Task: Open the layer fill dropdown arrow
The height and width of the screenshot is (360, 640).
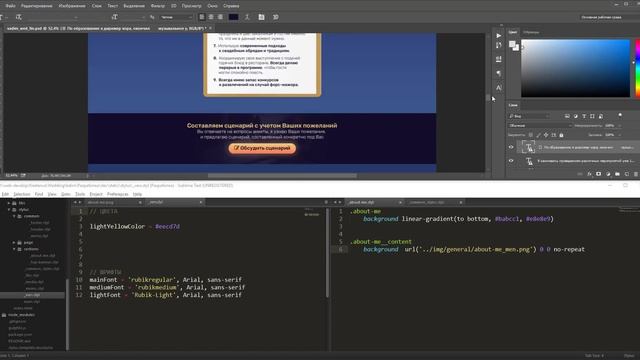Action: tap(619, 135)
